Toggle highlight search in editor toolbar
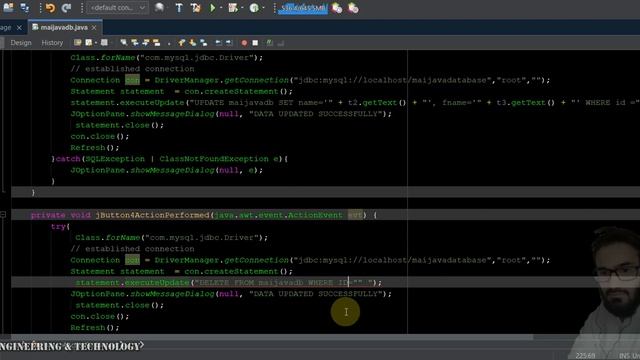 tap(156, 42)
